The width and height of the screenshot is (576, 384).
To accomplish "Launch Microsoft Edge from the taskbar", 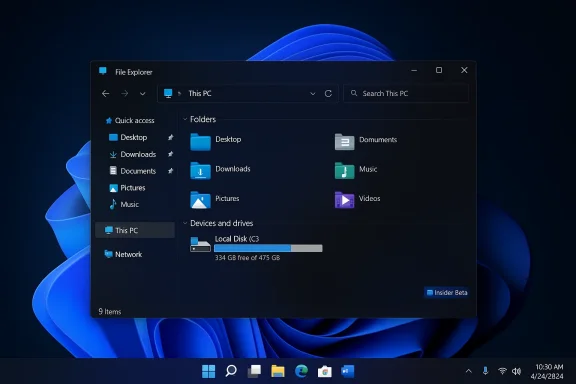I will (x=301, y=371).
